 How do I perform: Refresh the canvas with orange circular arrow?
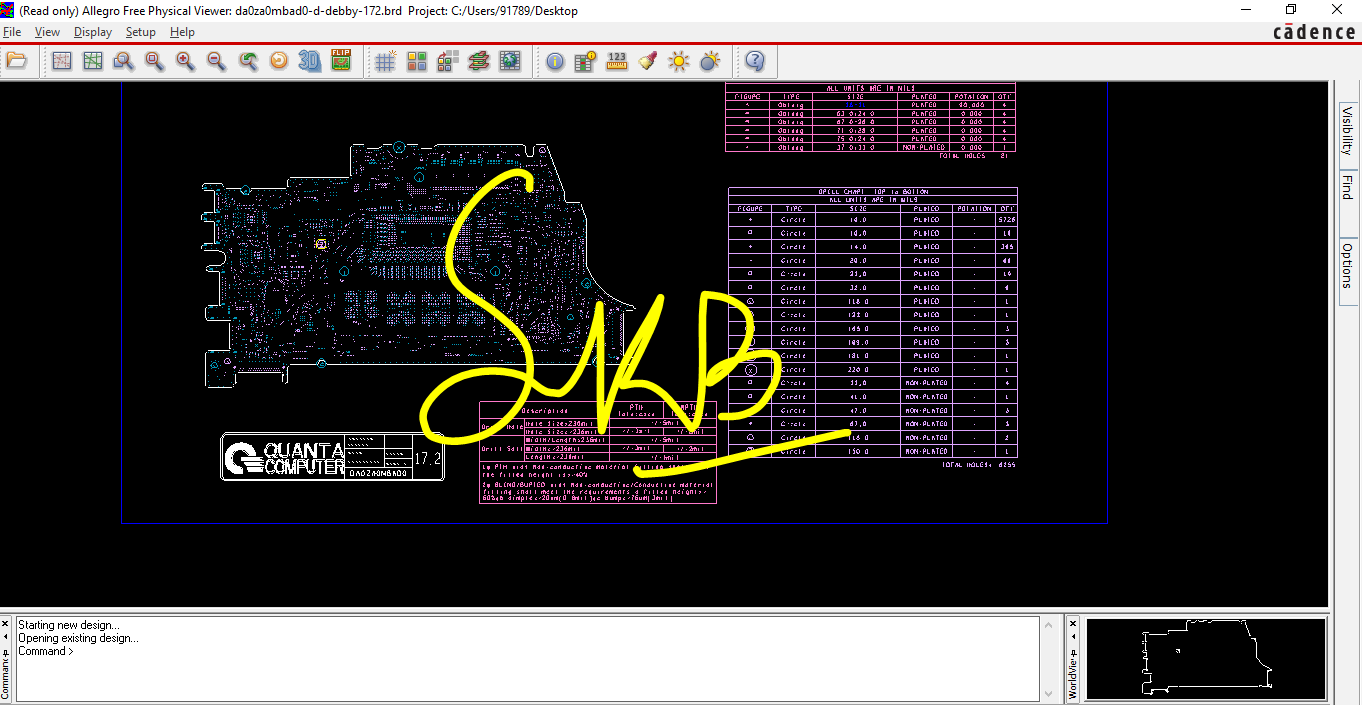pos(279,61)
